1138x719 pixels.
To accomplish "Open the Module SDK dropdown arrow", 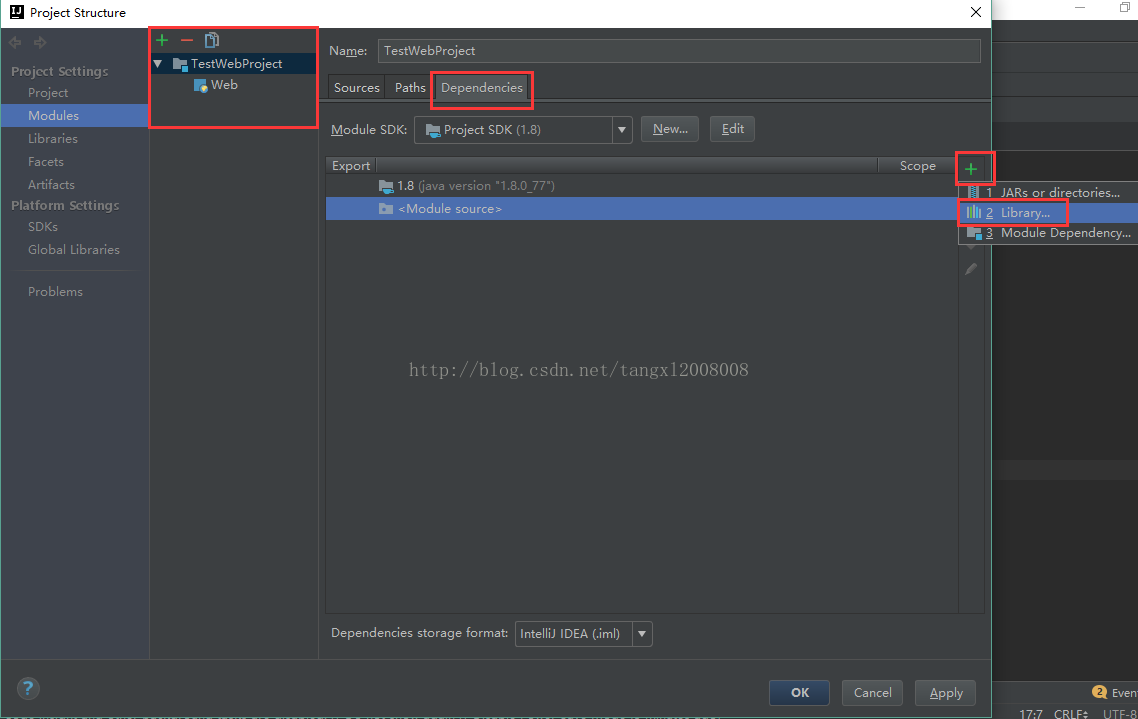I will (x=622, y=130).
